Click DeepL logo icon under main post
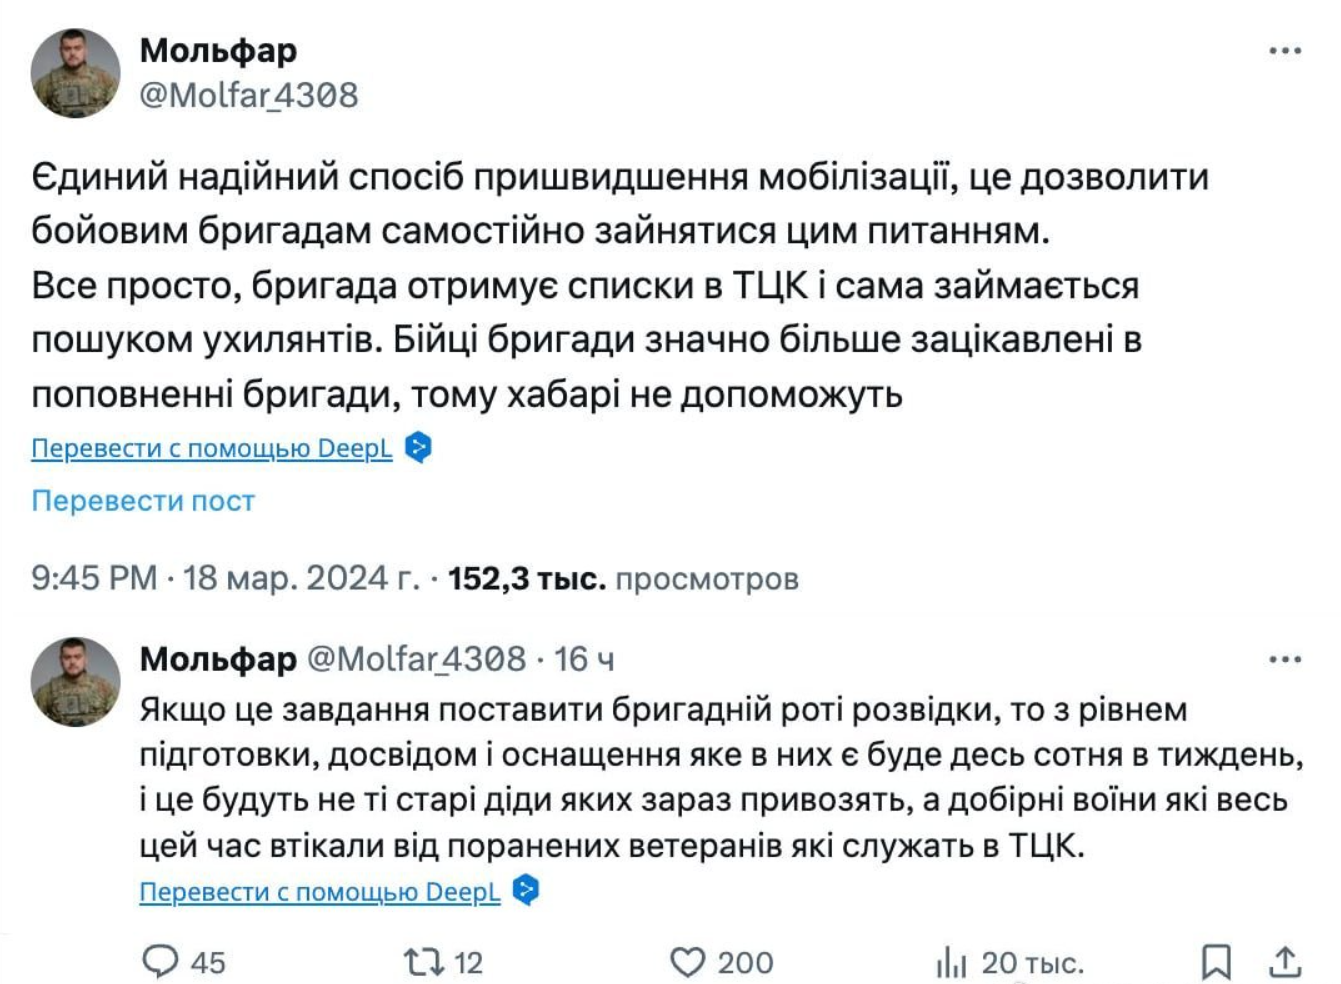 tap(418, 447)
